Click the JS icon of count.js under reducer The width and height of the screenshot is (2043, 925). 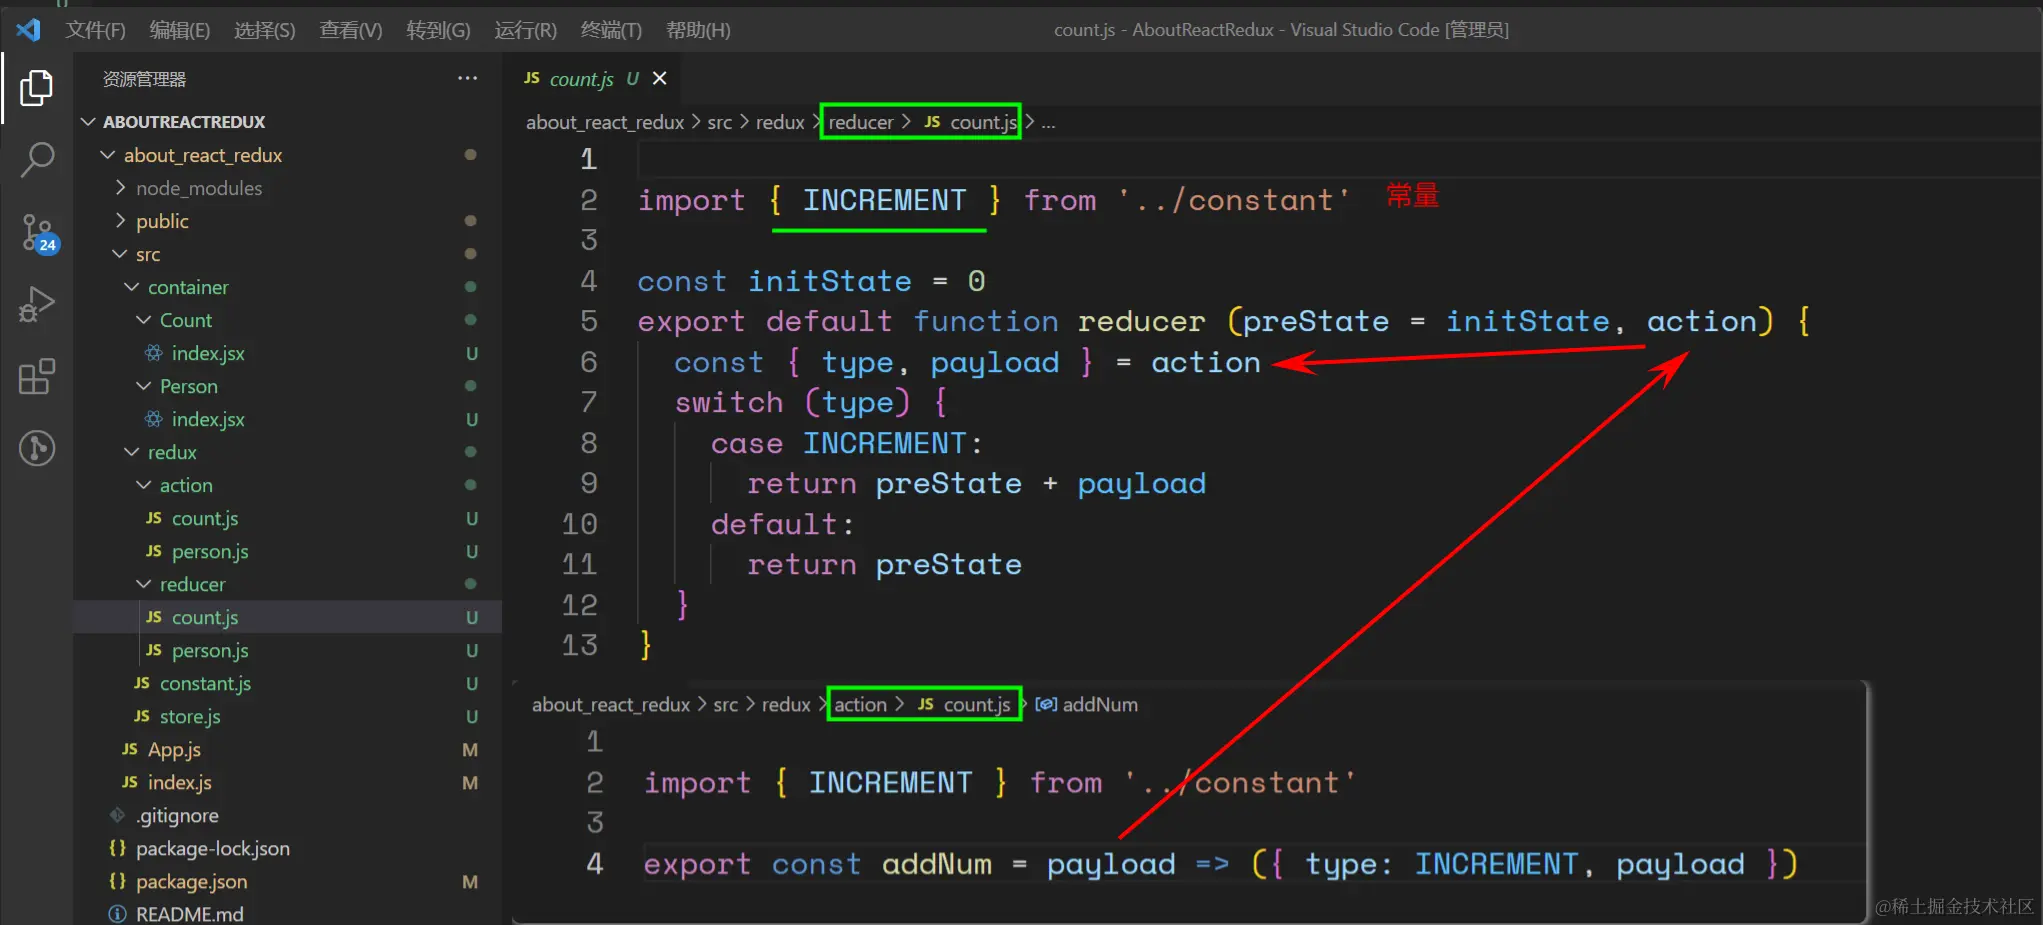[x=154, y=617]
